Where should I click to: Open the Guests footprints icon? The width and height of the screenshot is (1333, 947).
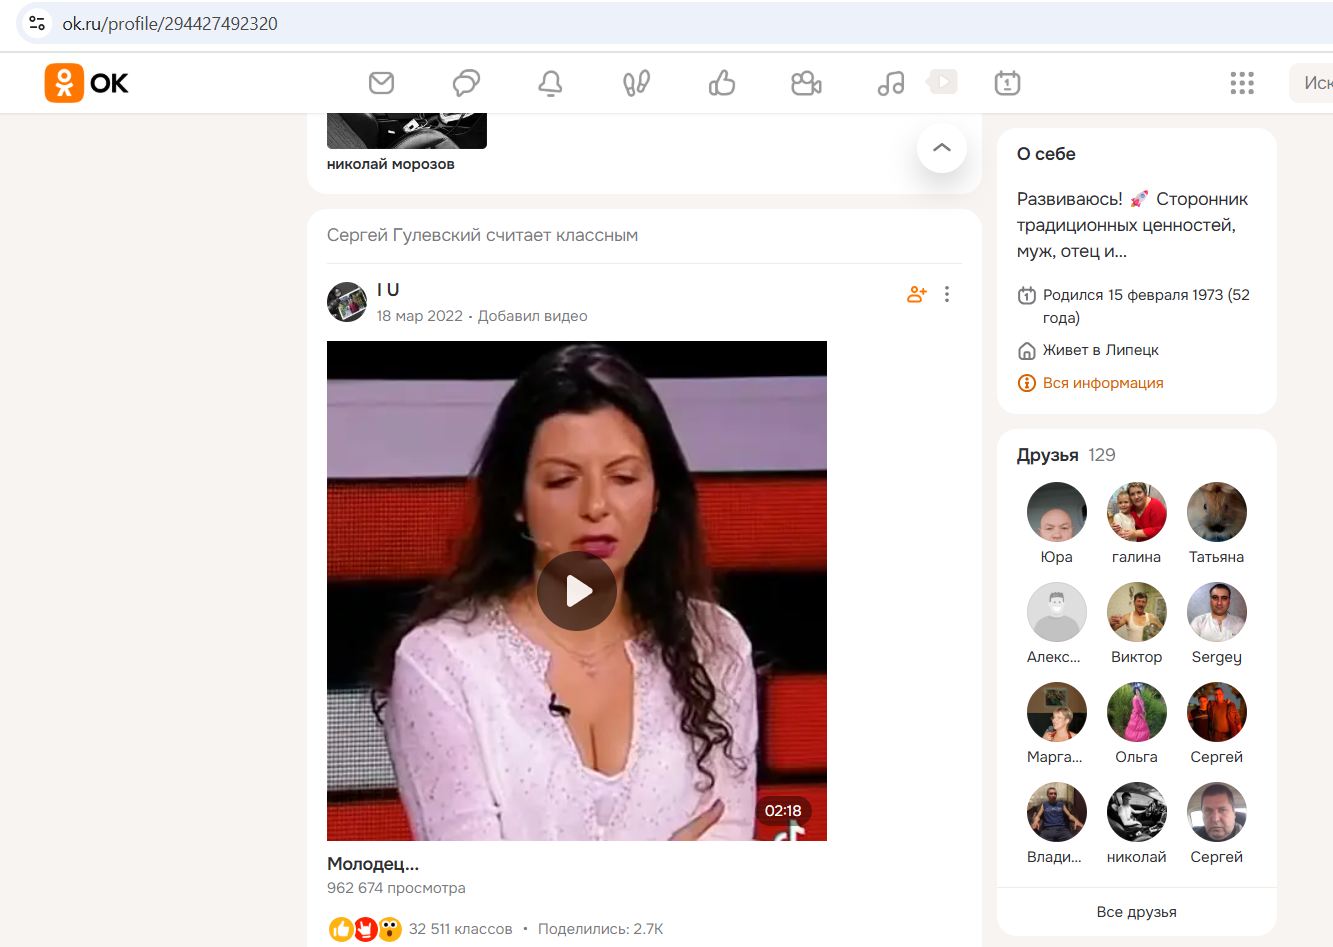pyautogui.click(x=636, y=83)
